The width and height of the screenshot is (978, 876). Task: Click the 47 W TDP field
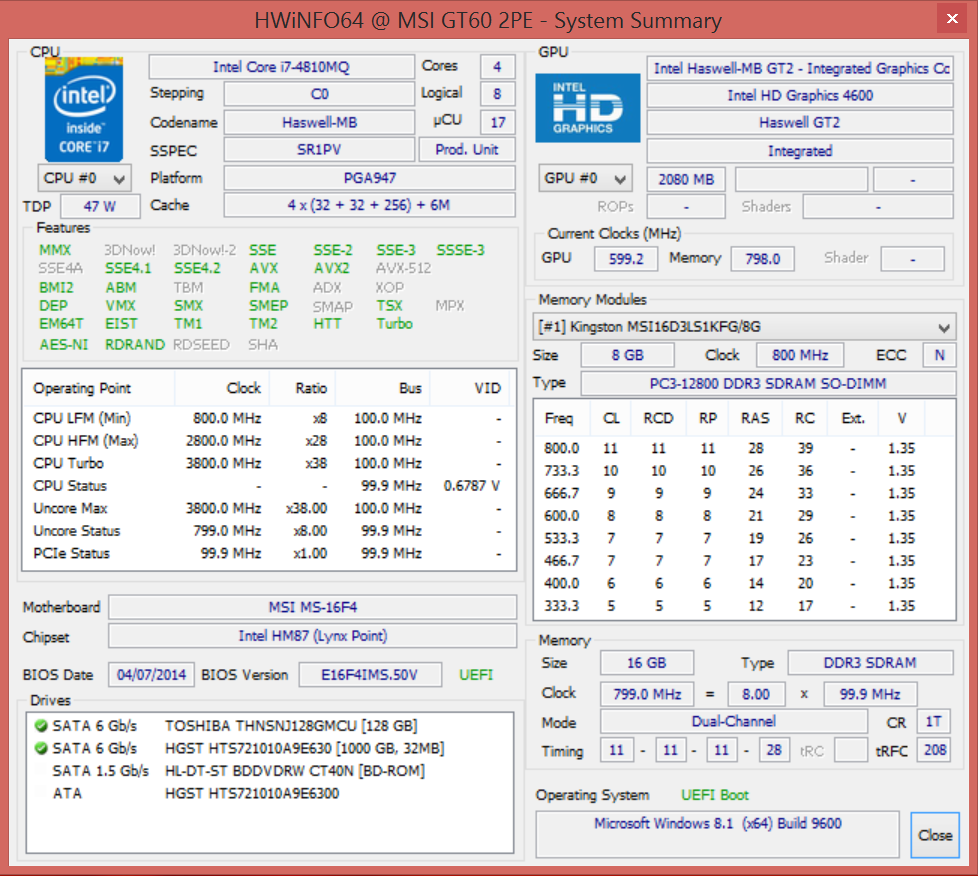pos(100,206)
